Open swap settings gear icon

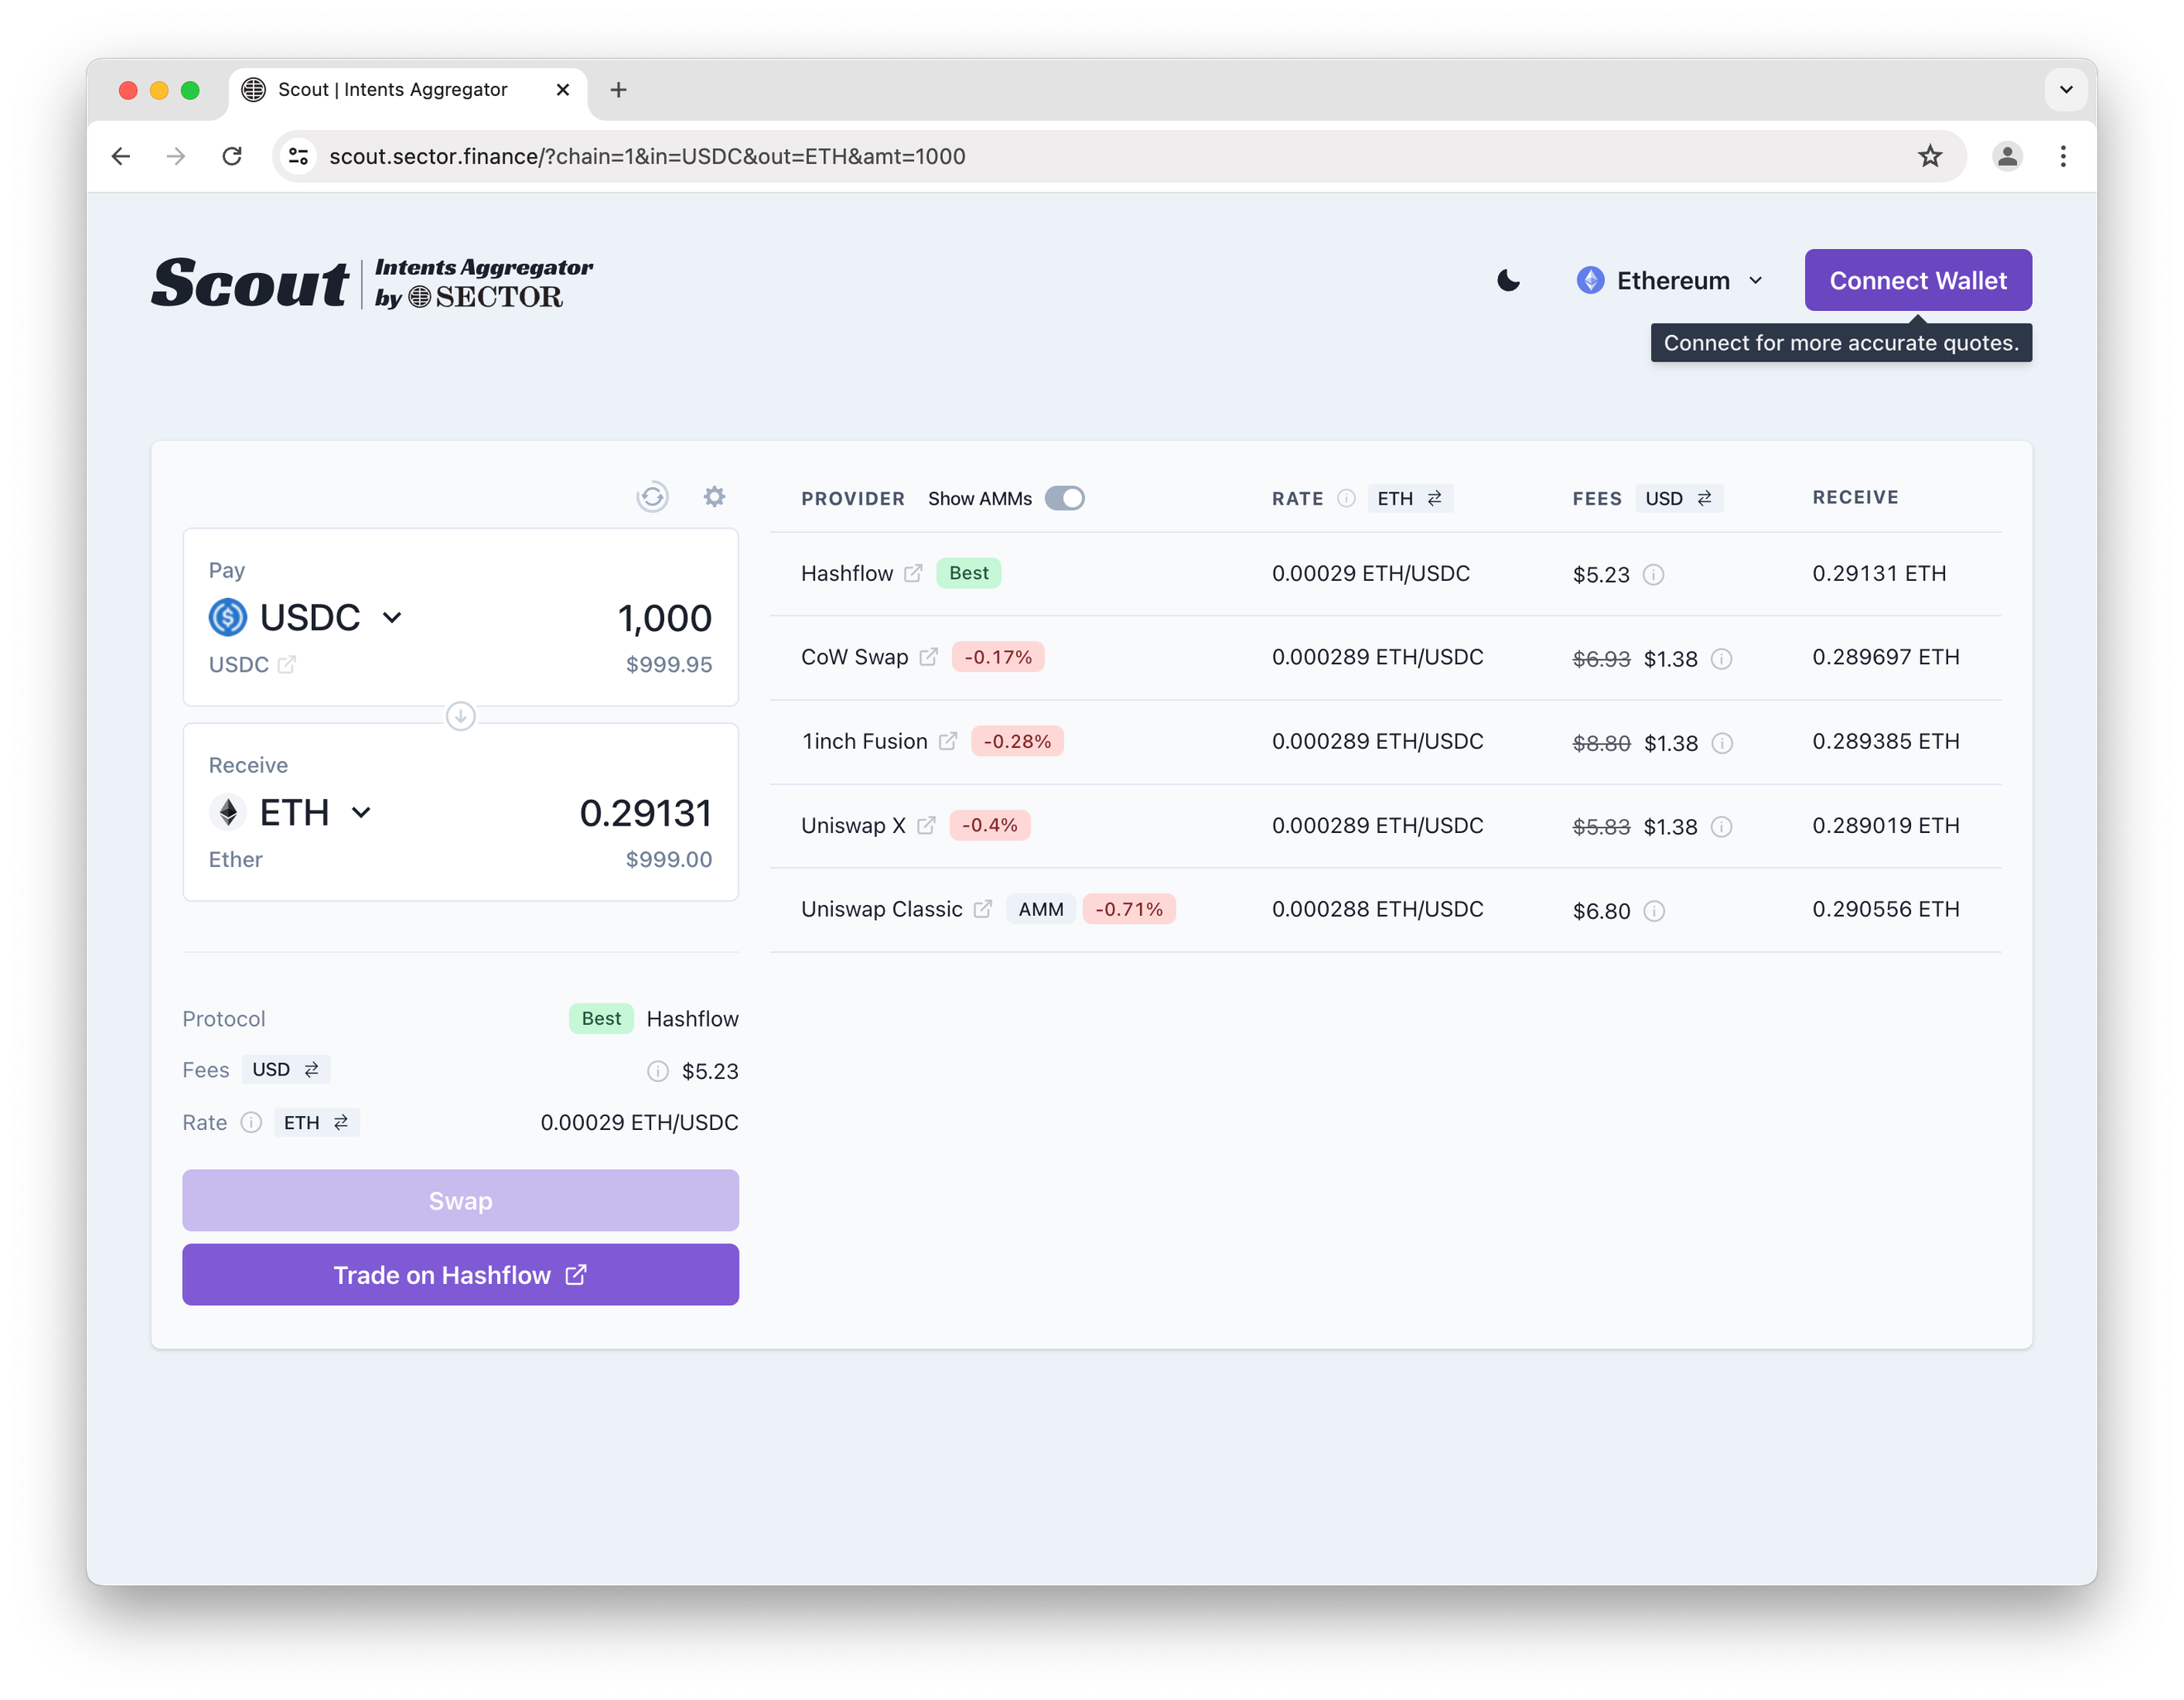click(714, 497)
